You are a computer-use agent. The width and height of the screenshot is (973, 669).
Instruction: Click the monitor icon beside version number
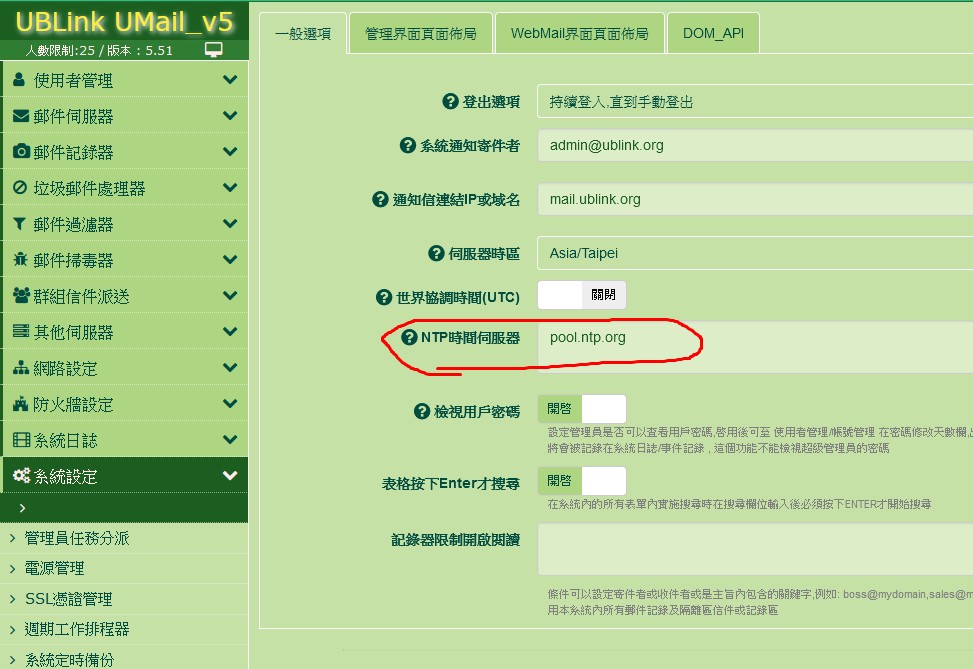click(x=213, y=50)
